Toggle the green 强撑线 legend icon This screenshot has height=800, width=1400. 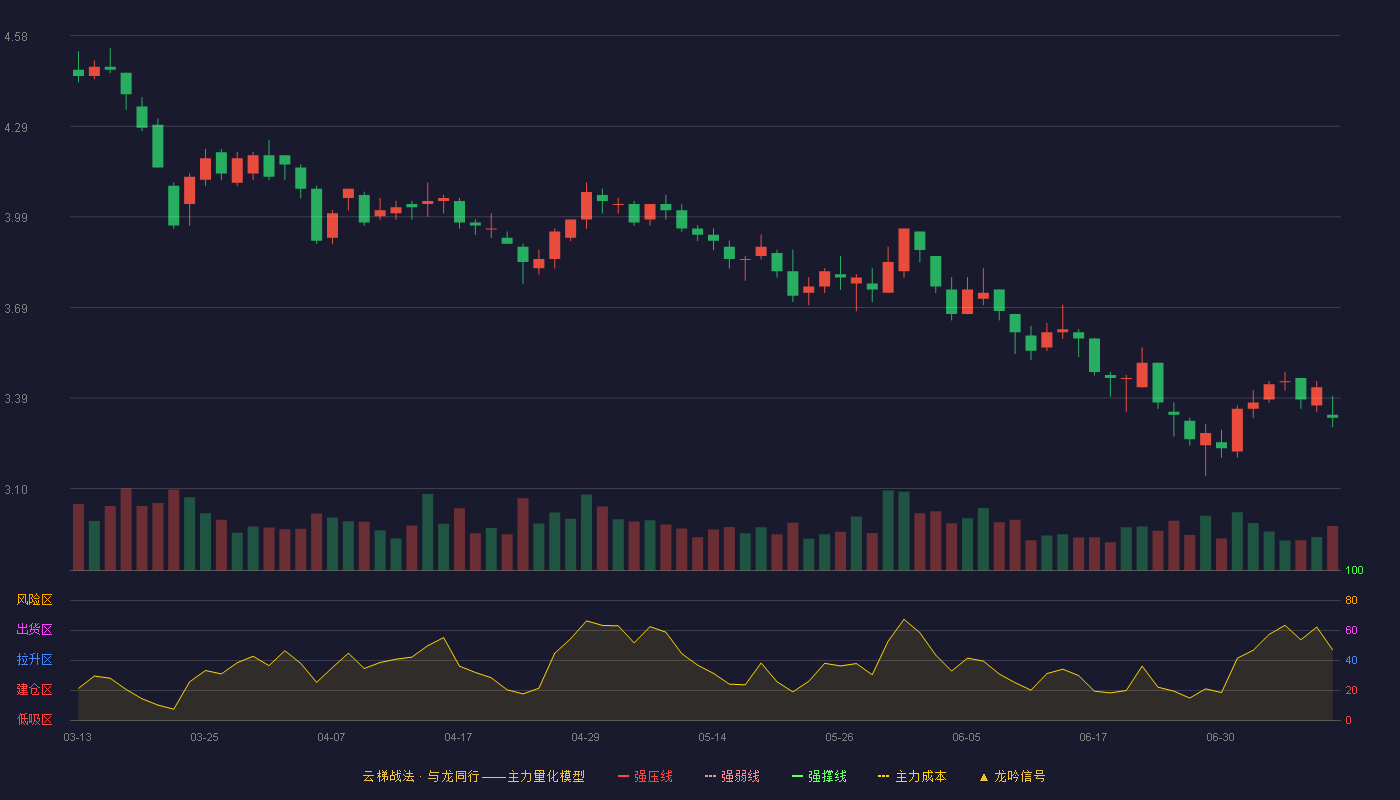click(797, 776)
